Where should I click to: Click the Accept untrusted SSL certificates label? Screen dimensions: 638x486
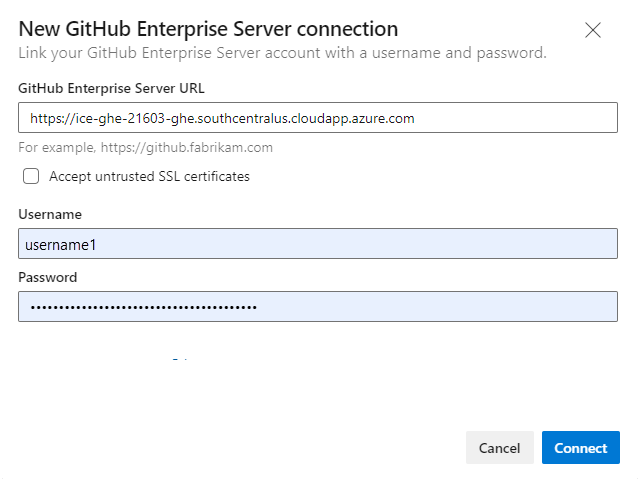[x=149, y=177]
